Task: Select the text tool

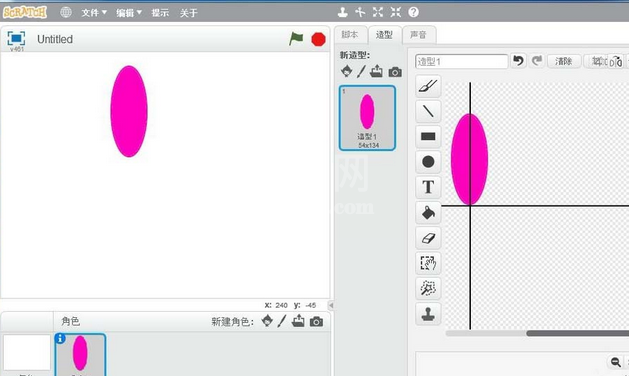Action: coord(428,187)
